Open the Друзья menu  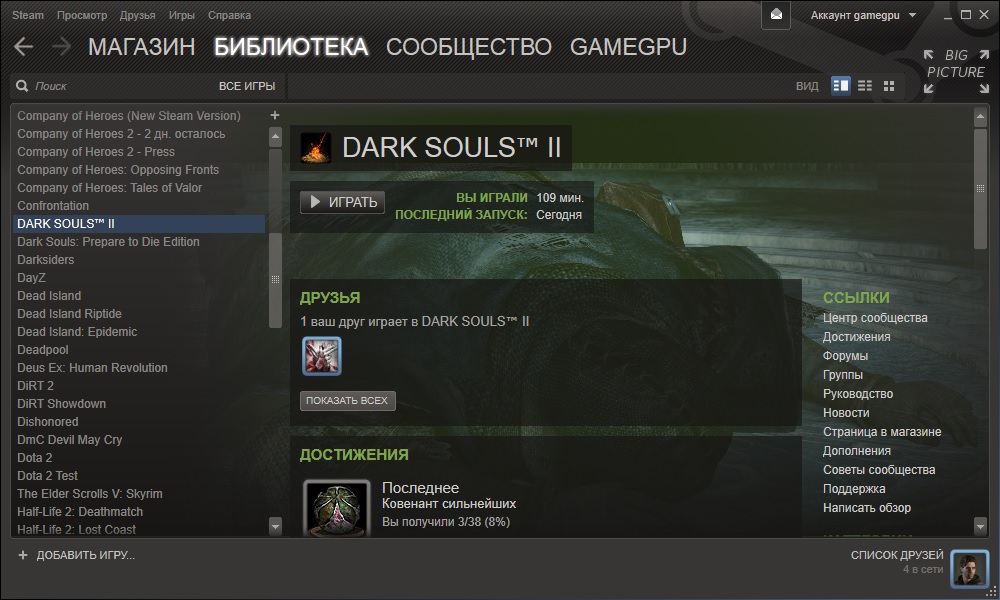(138, 15)
